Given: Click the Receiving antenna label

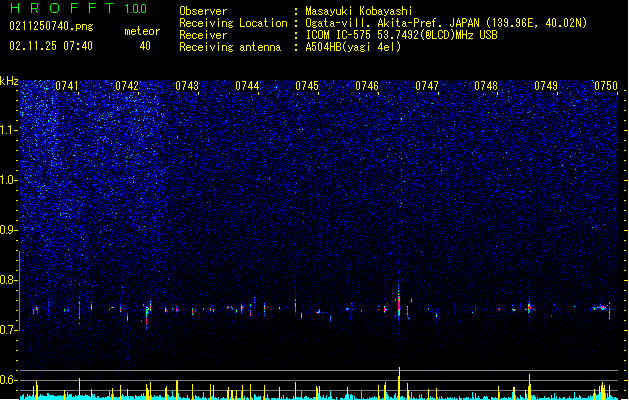Looking at the screenshot, I should point(230,47).
